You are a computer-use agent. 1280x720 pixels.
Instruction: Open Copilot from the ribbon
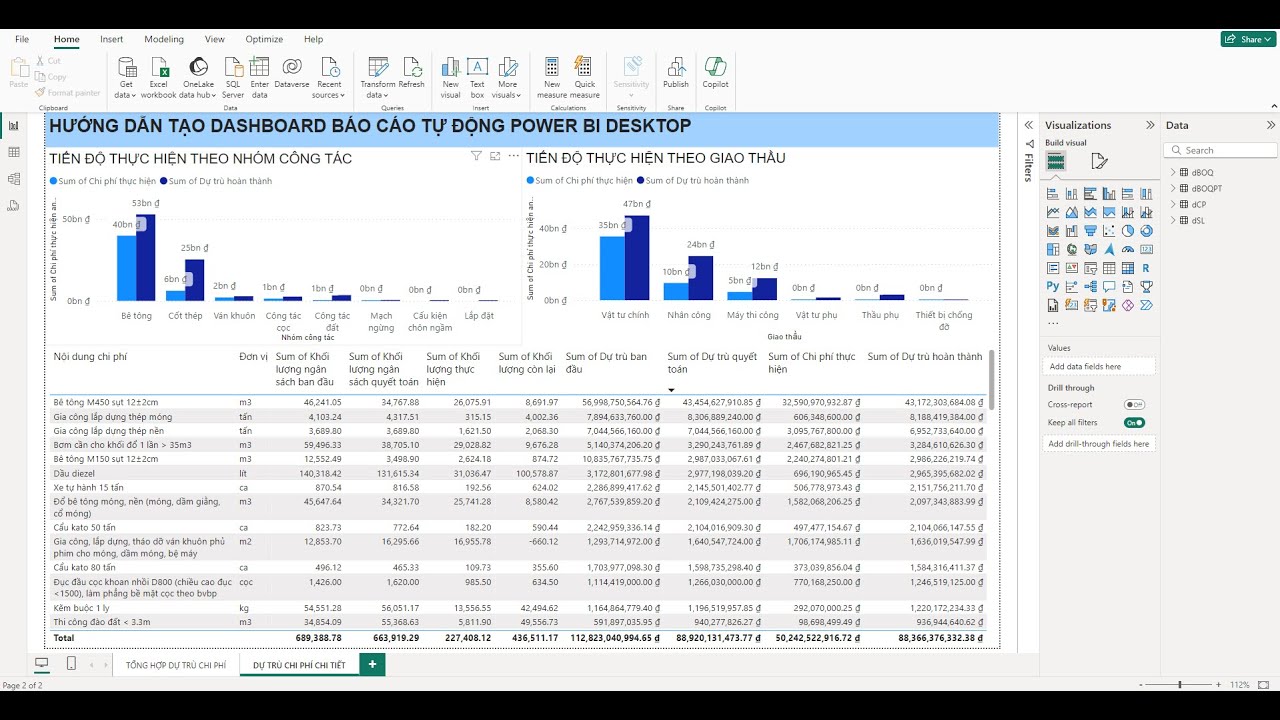tap(716, 72)
